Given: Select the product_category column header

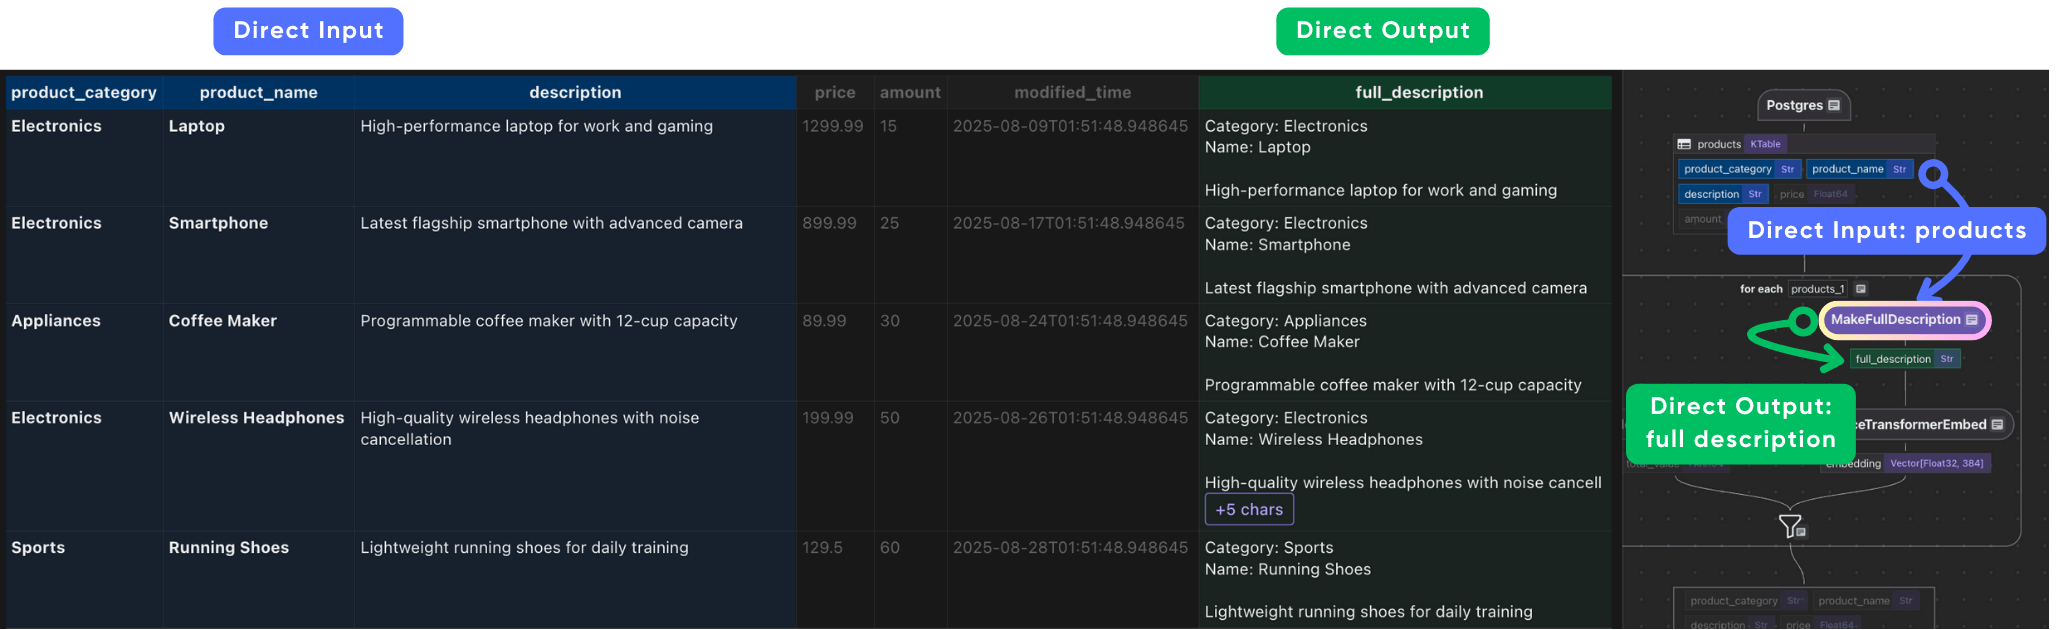Looking at the screenshot, I should pyautogui.click(x=84, y=92).
